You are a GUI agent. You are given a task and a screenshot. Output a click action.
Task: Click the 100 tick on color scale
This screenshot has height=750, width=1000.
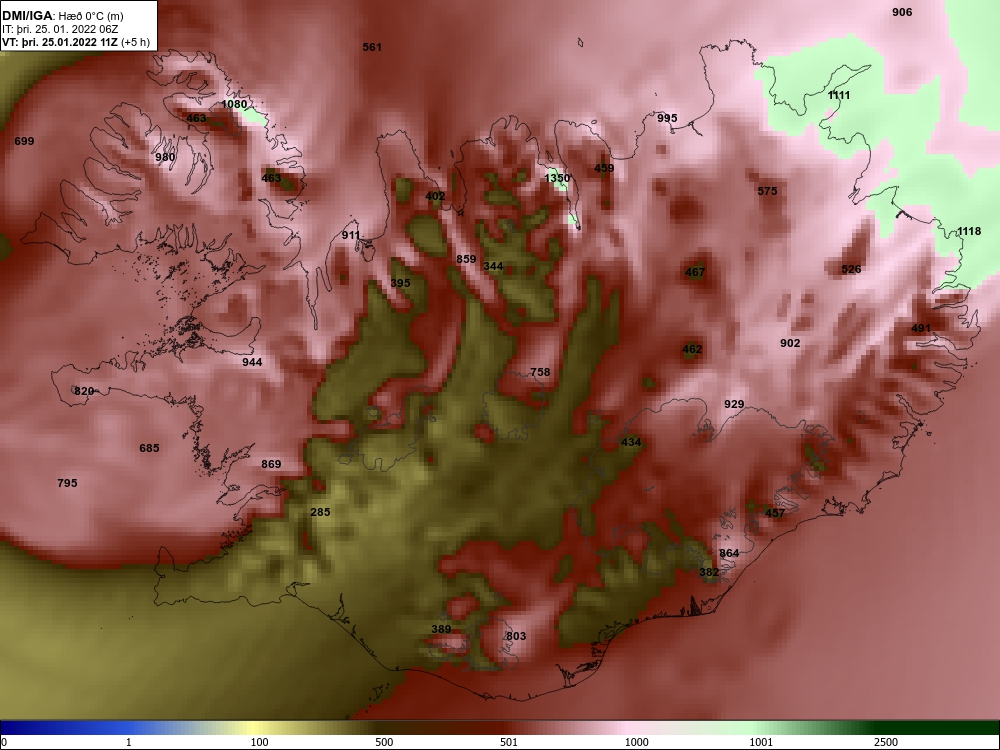pyautogui.click(x=259, y=742)
